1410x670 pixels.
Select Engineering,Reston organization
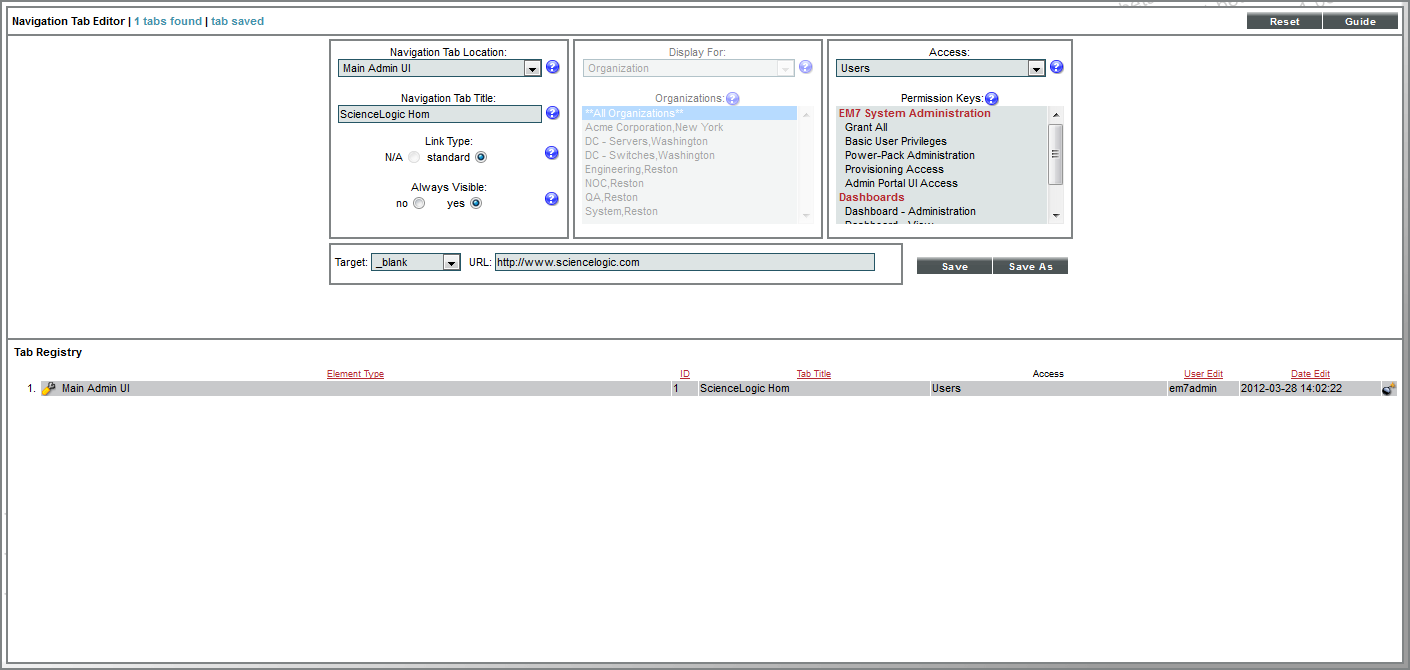631,169
